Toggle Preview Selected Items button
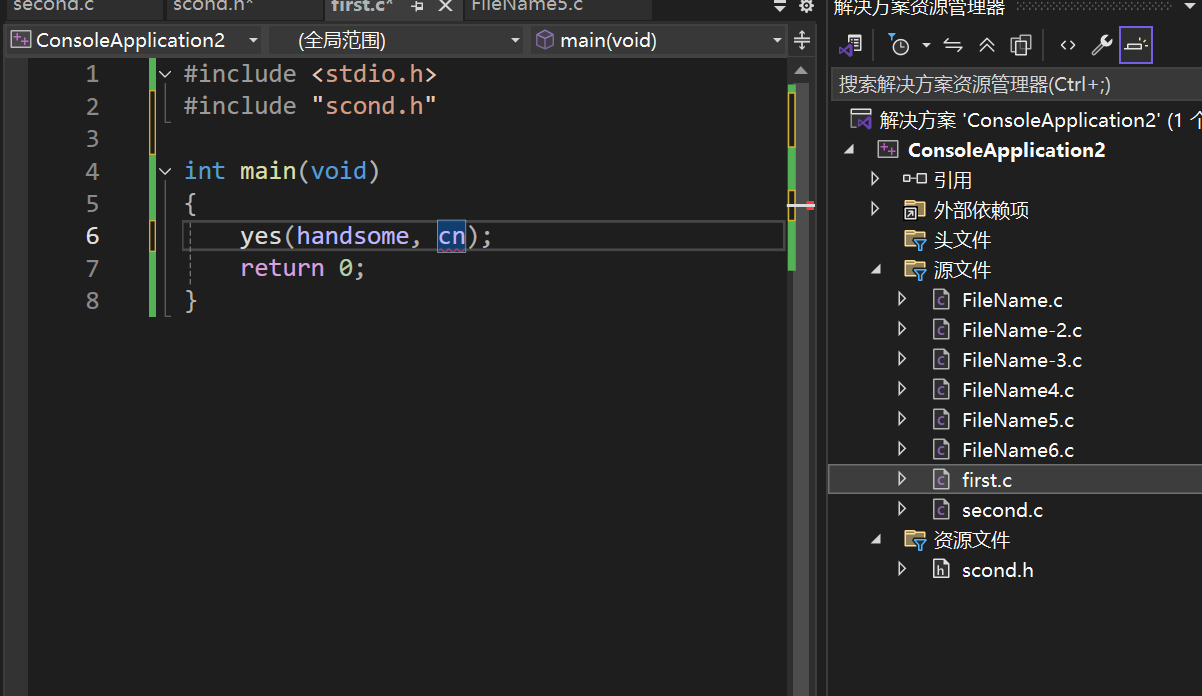The height and width of the screenshot is (696, 1202). [1136, 45]
